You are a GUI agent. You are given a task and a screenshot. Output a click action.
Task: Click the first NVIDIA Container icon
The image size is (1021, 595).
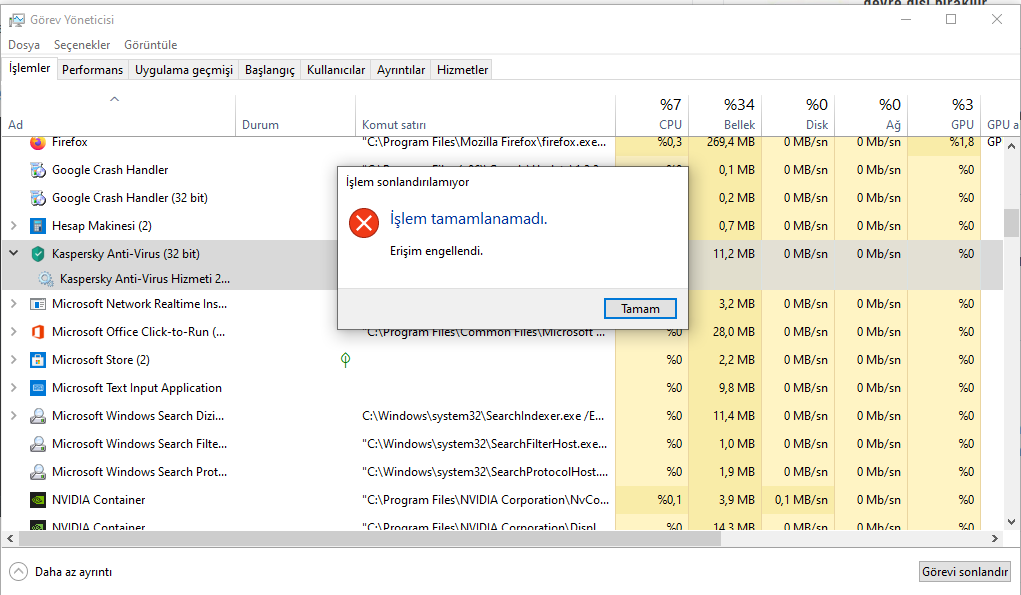pyautogui.click(x=38, y=500)
